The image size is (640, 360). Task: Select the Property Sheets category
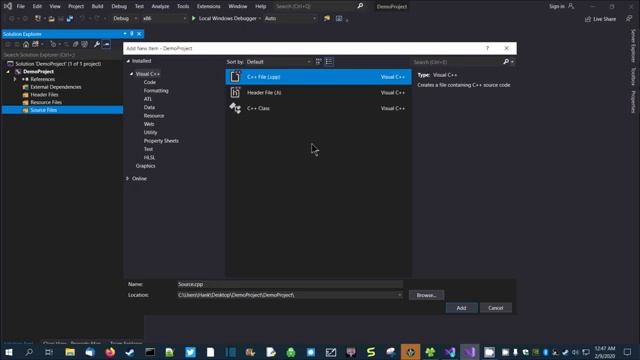(161, 141)
